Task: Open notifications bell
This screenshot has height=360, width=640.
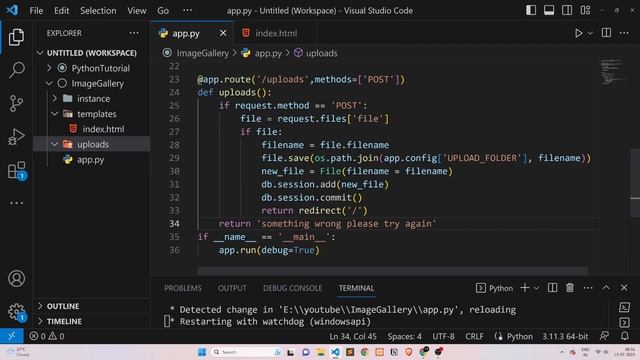Action: click(x=624, y=336)
